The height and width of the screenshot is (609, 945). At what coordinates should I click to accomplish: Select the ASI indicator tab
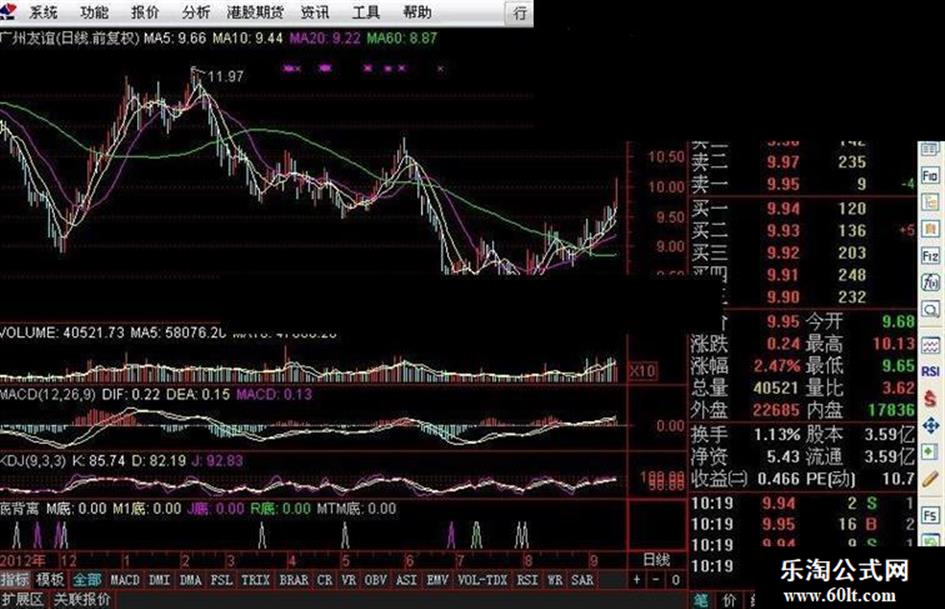[406, 580]
